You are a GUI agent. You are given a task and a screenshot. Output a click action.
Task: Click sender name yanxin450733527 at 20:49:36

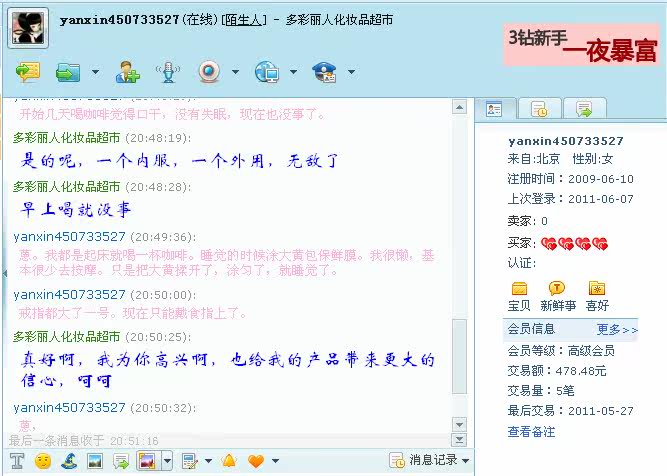(x=69, y=237)
